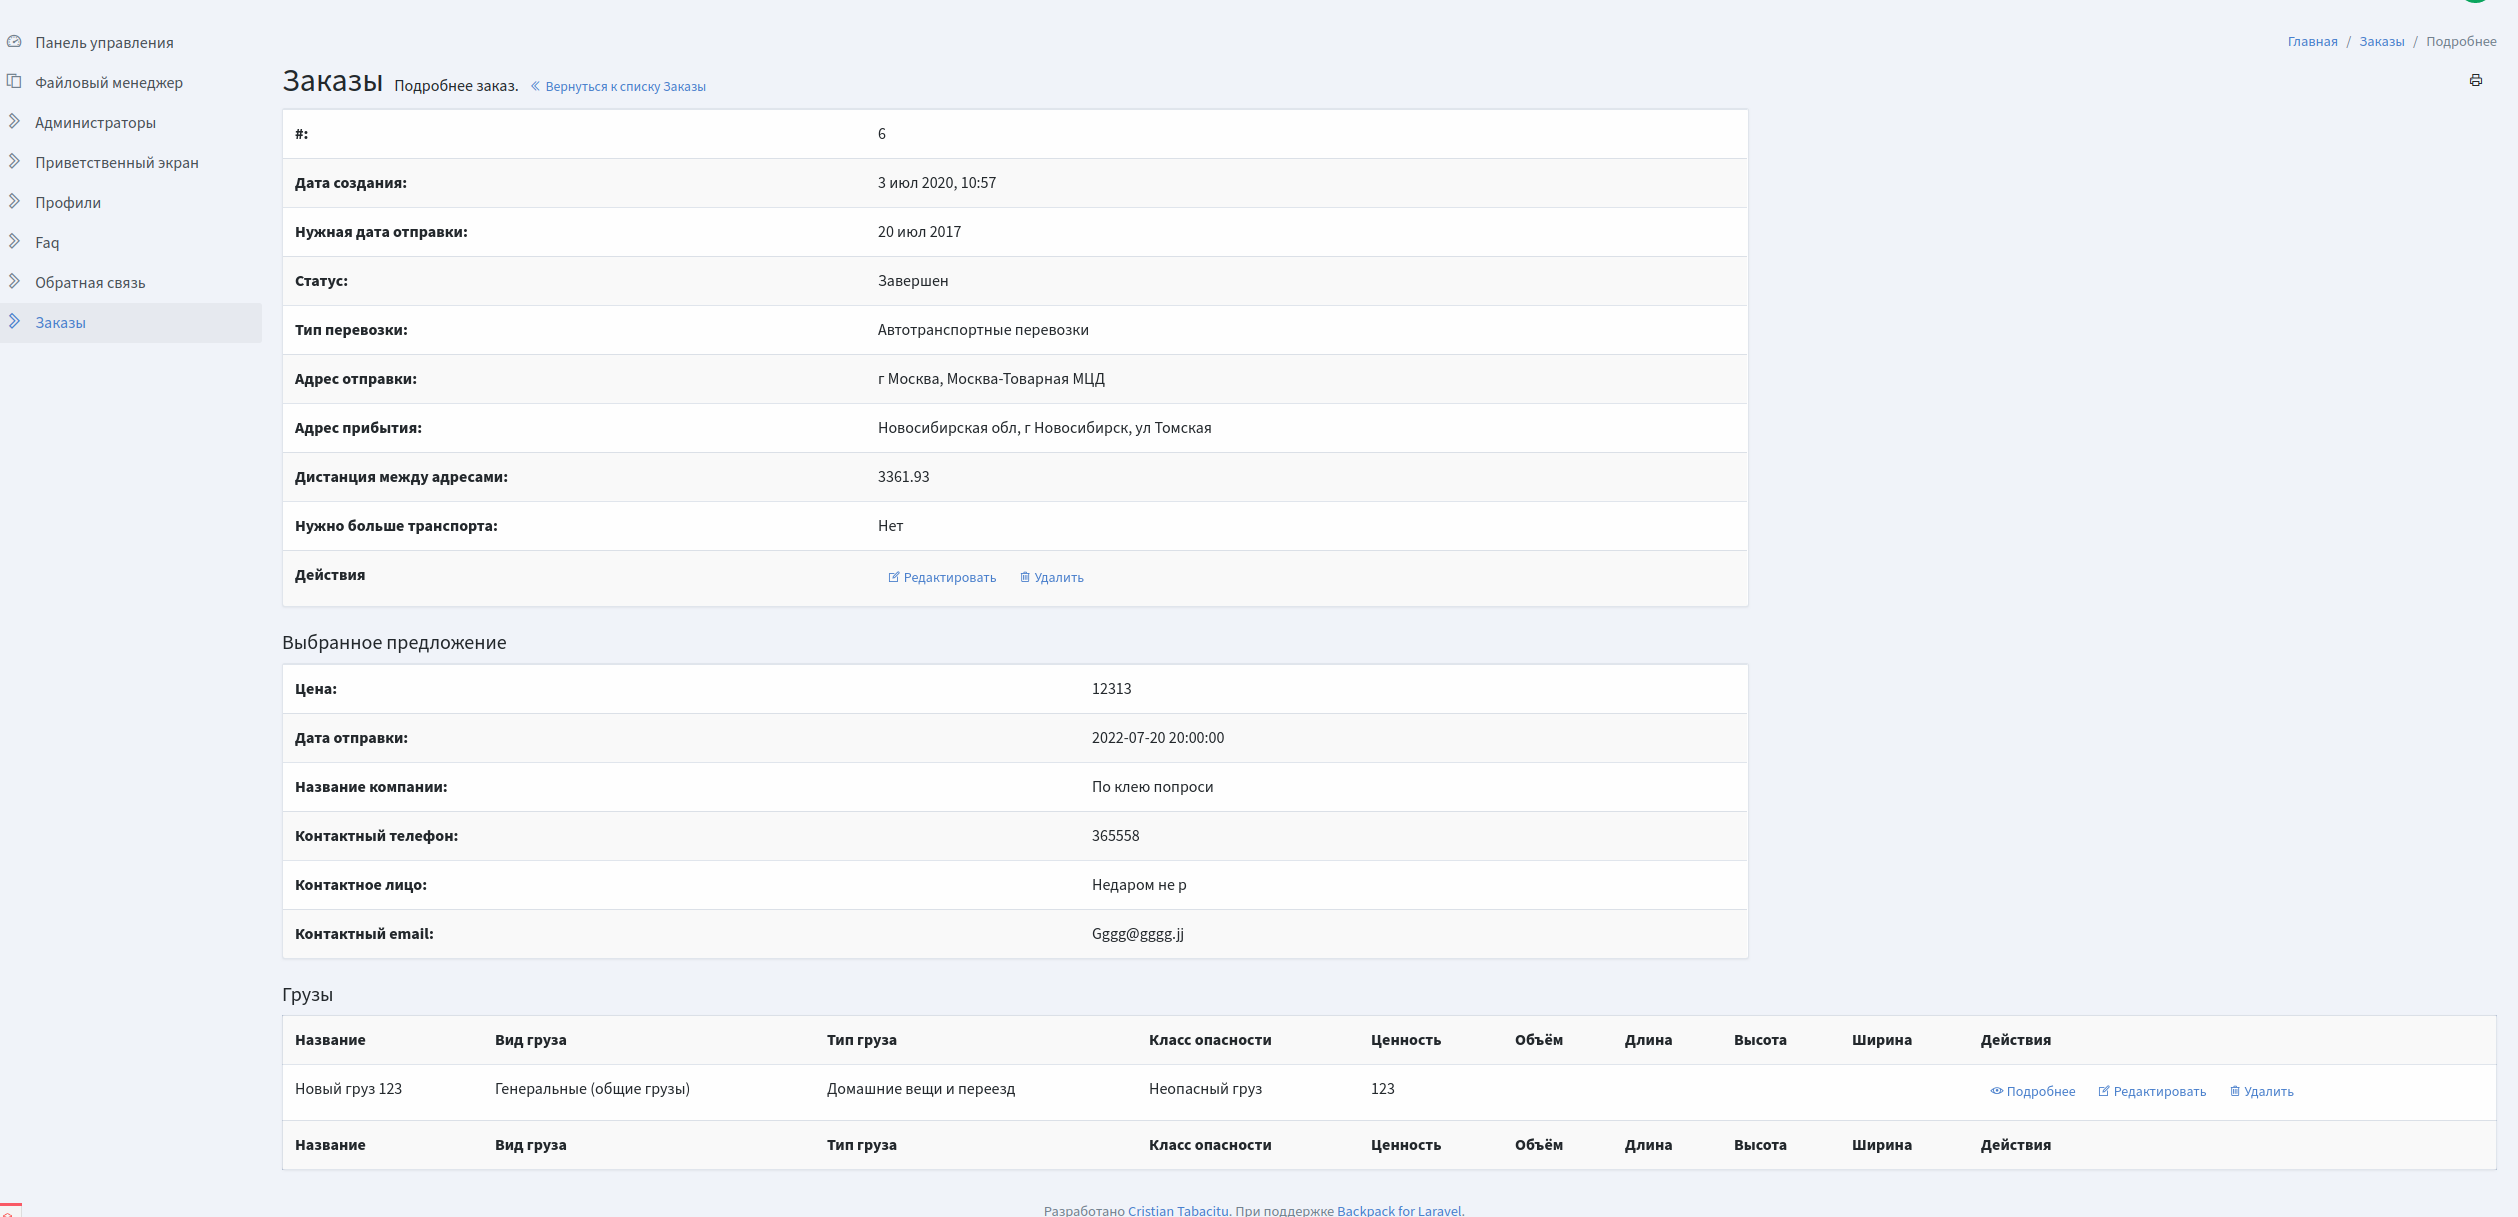This screenshot has width=2518, height=1217.
Task: Go to Главная in the breadcrumb
Action: 2312,42
